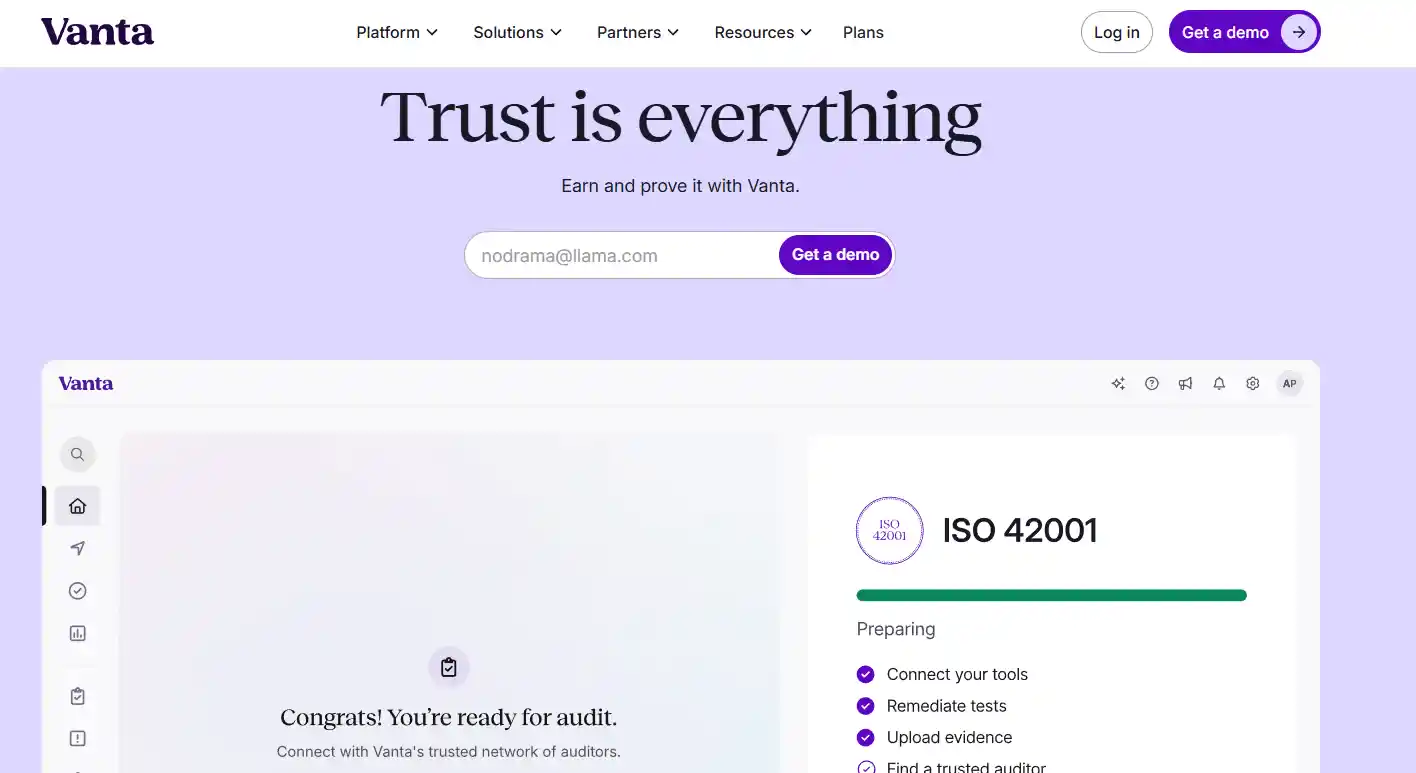Open the help question mark icon

tap(1152, 383)
